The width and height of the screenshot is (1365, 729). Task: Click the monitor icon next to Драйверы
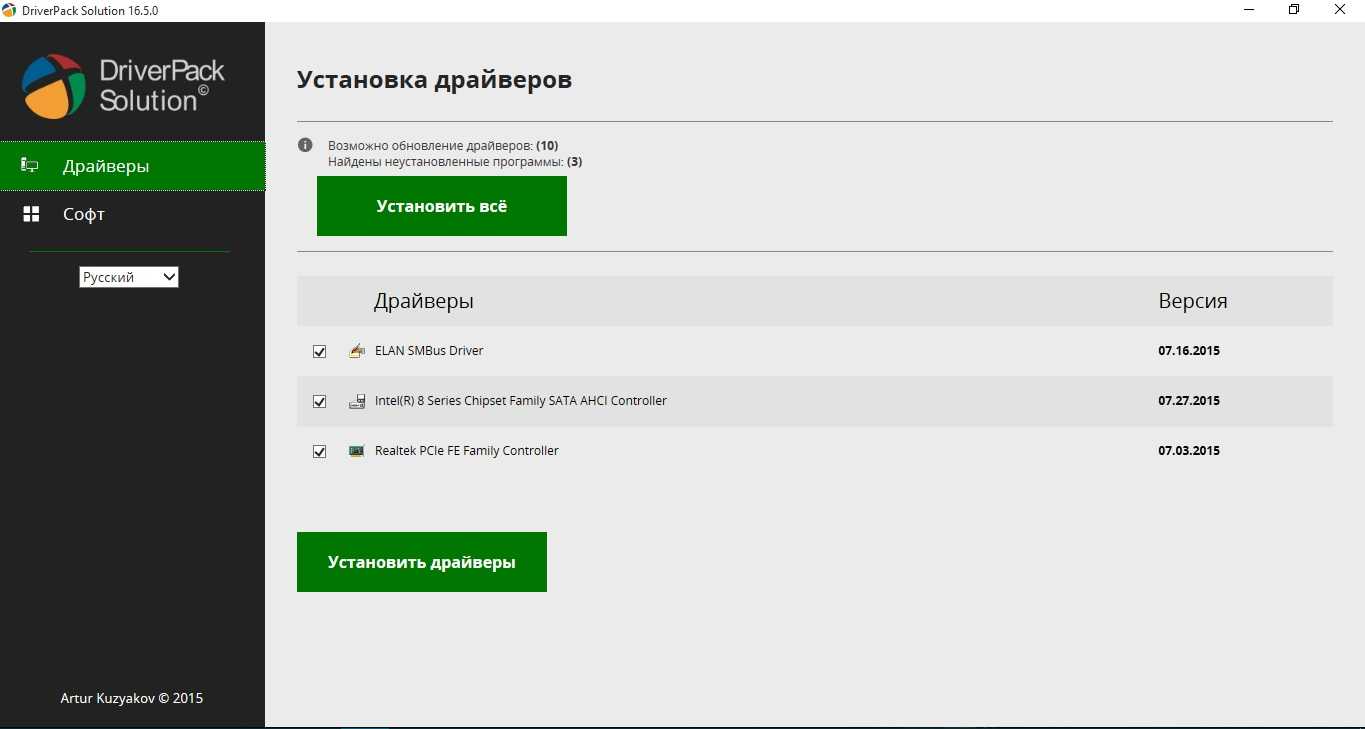click(x=31, y=165)
